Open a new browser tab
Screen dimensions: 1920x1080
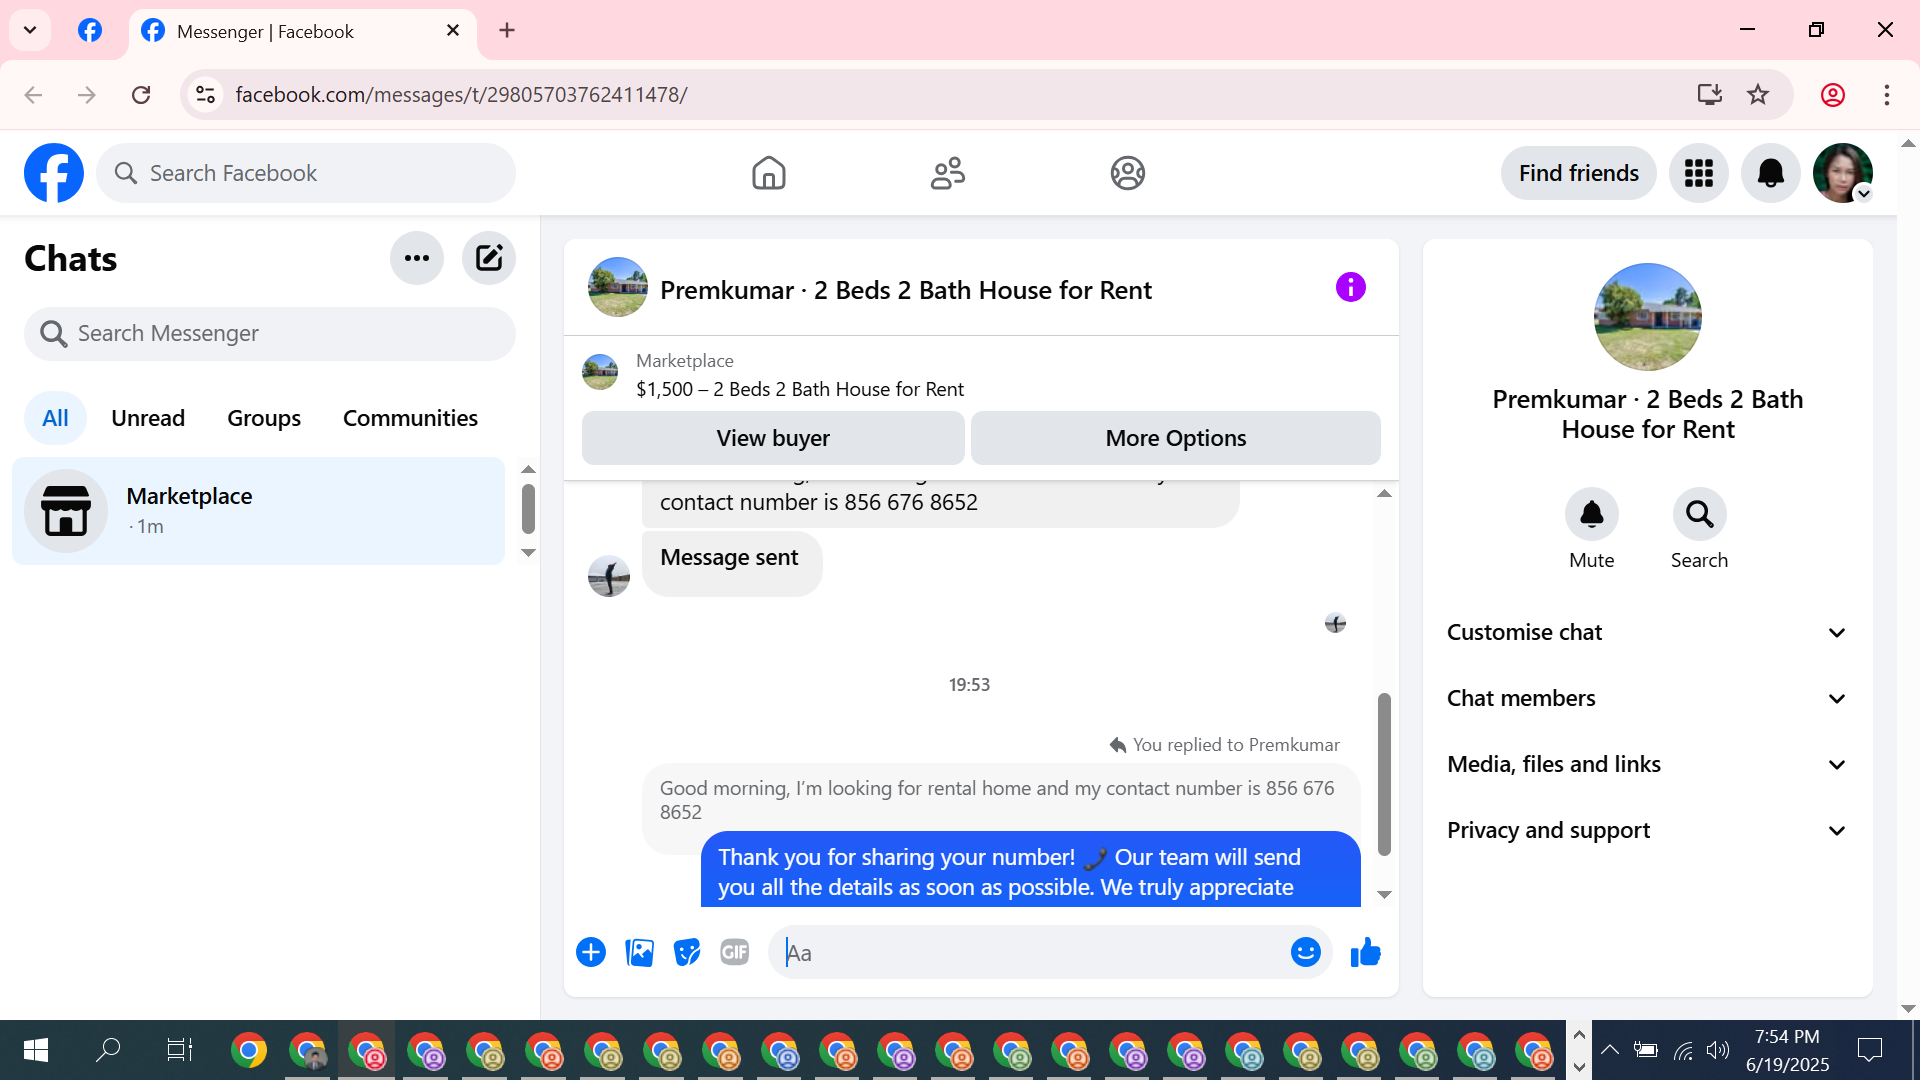tap(507, 30)
